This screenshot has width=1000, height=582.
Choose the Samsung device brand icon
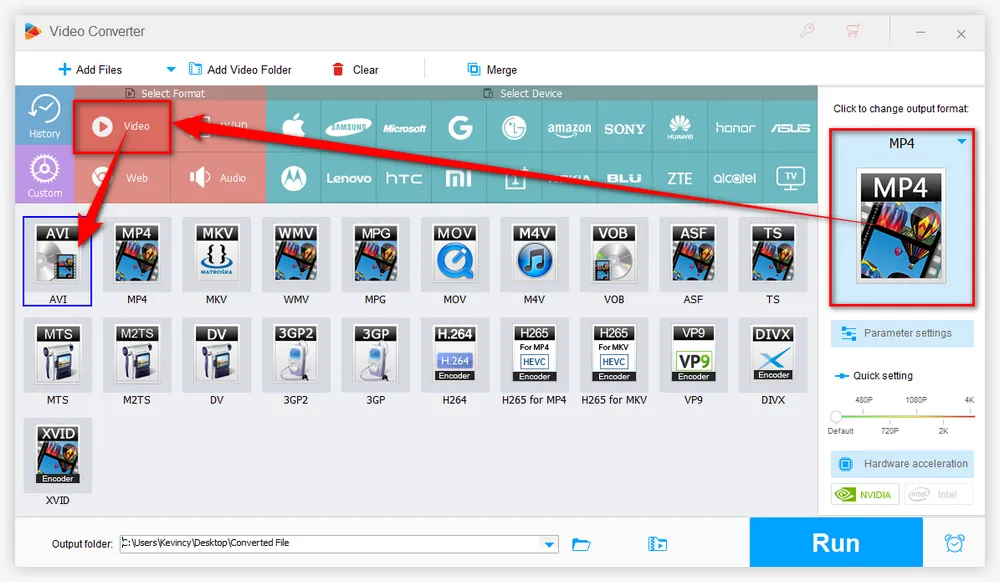point(348,128)
